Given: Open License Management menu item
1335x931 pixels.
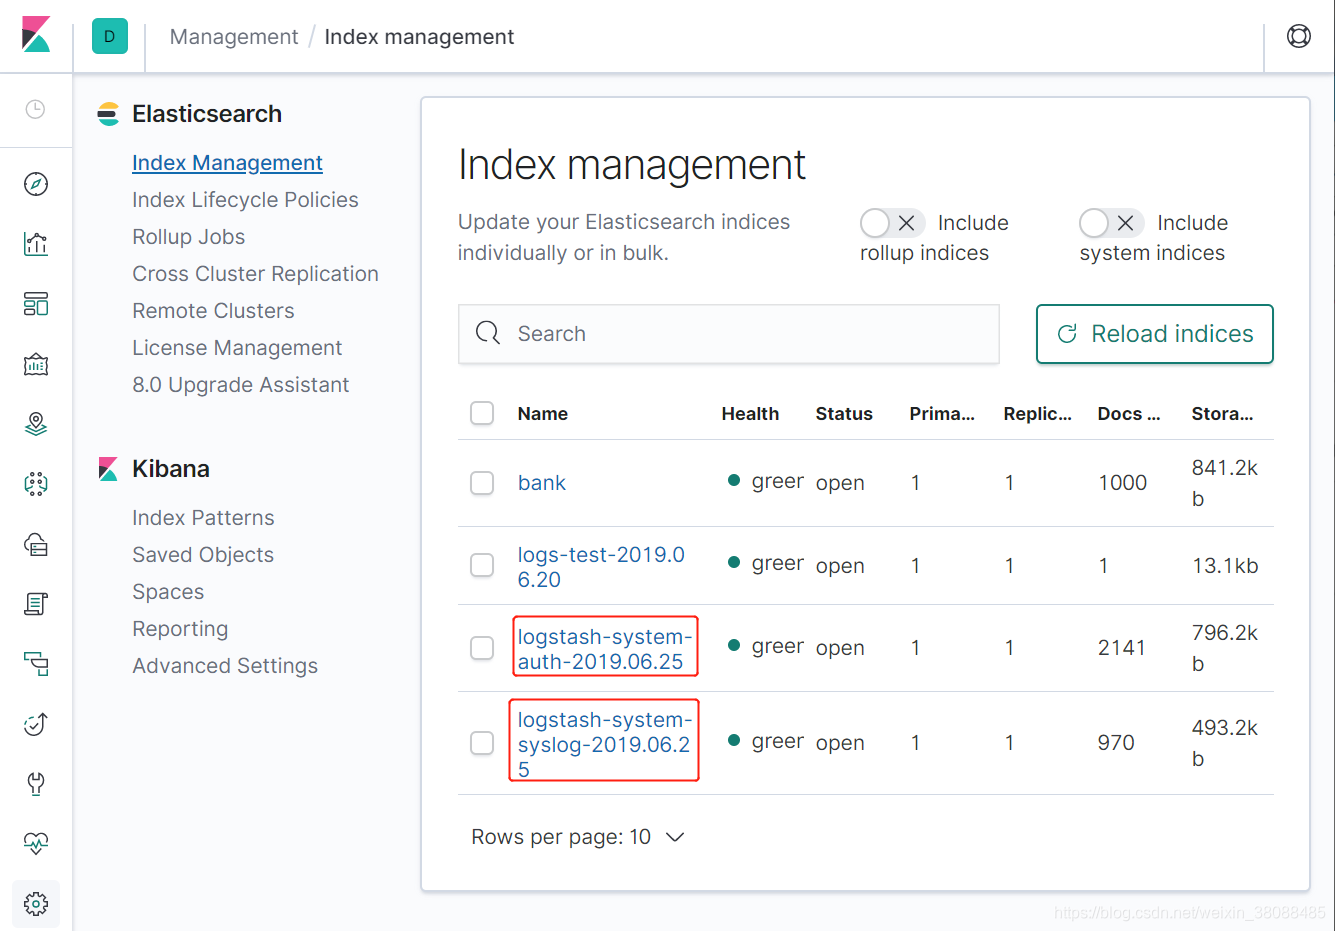Looking at the screenshot, I should tap(237, 348).
